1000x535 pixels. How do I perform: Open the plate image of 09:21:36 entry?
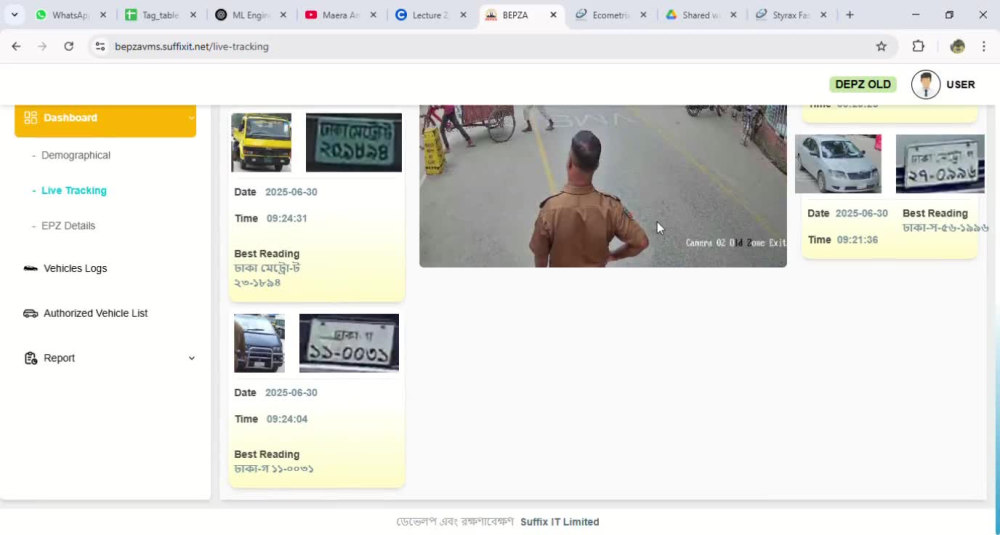coord(940,163)
